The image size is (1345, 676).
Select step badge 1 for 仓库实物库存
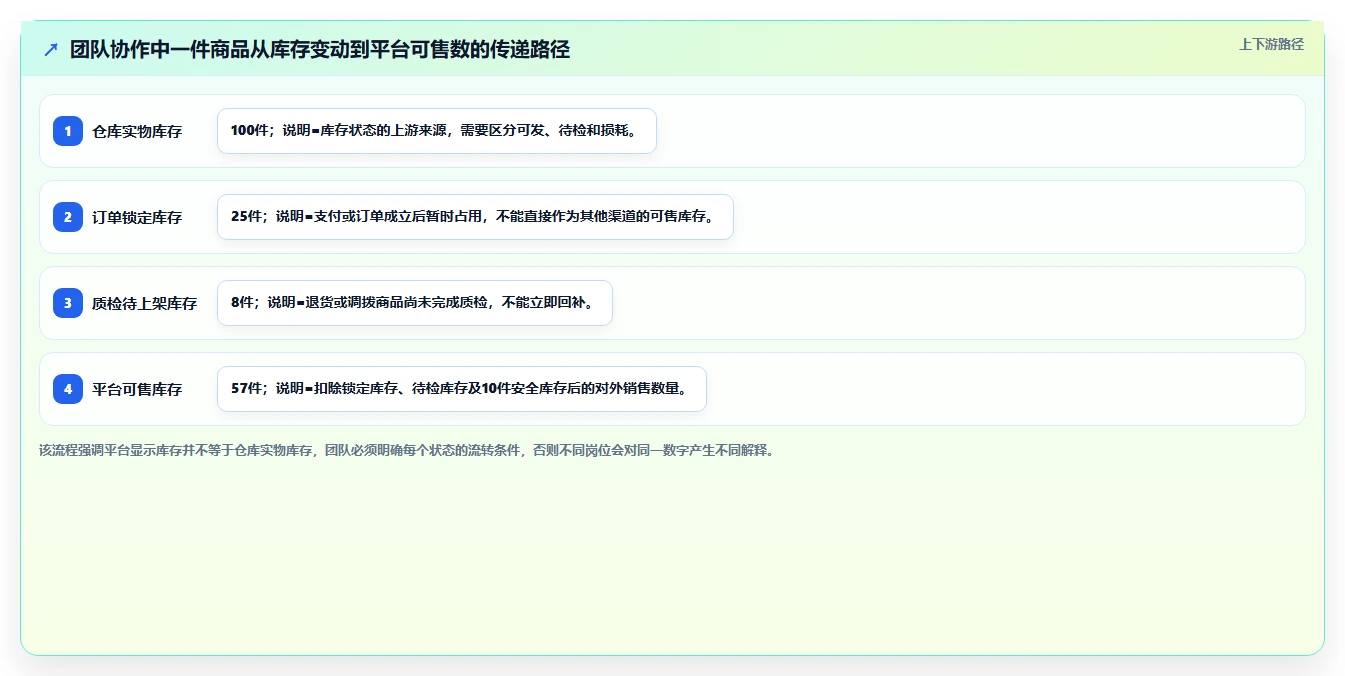tap(68, 131)
